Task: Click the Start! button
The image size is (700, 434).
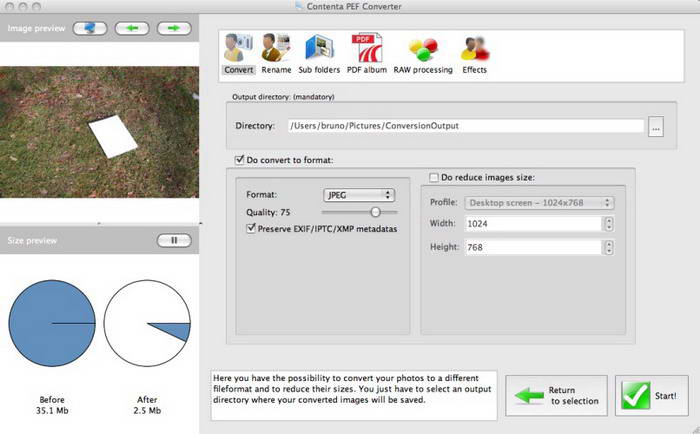Action: (652, 396)
